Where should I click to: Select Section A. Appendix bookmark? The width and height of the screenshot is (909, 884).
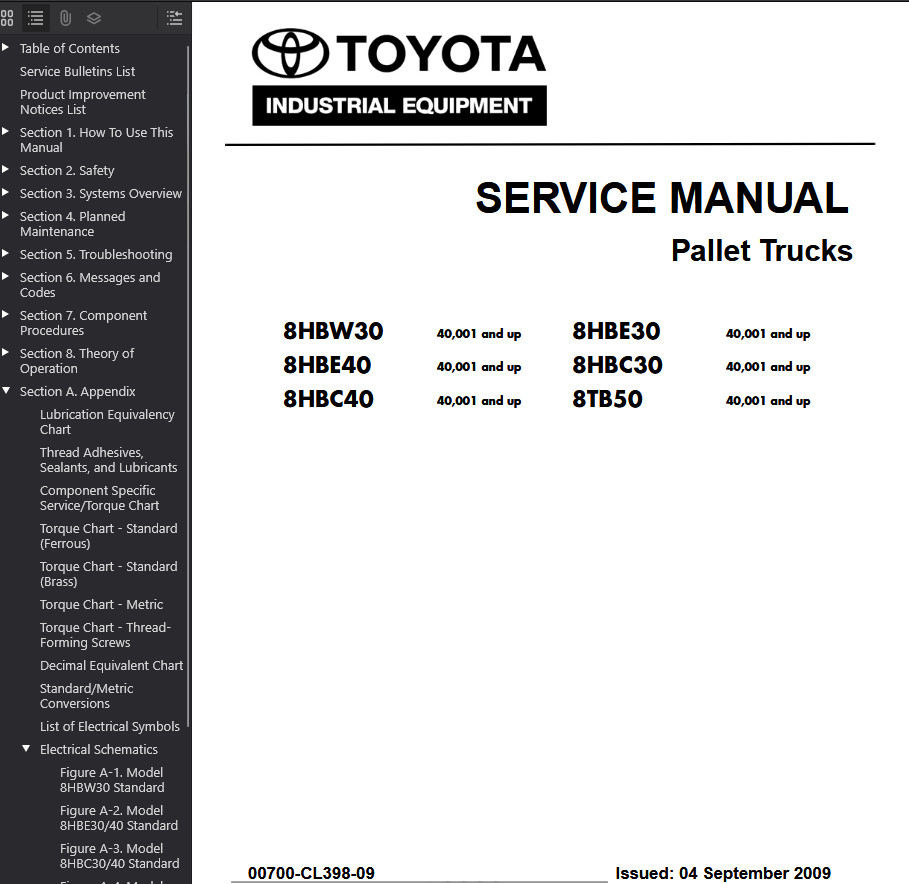click(77, 391)
